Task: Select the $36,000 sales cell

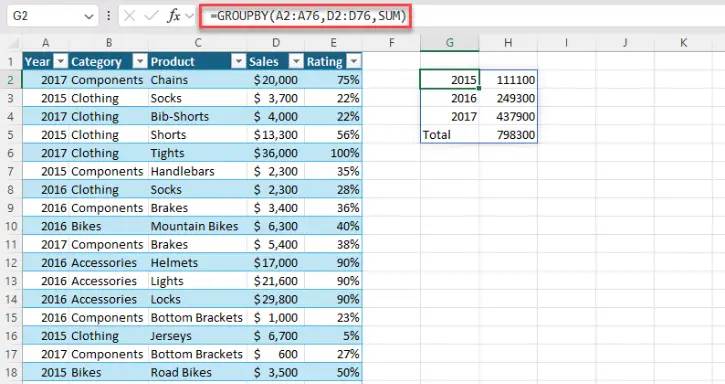Action: point(276,153)
